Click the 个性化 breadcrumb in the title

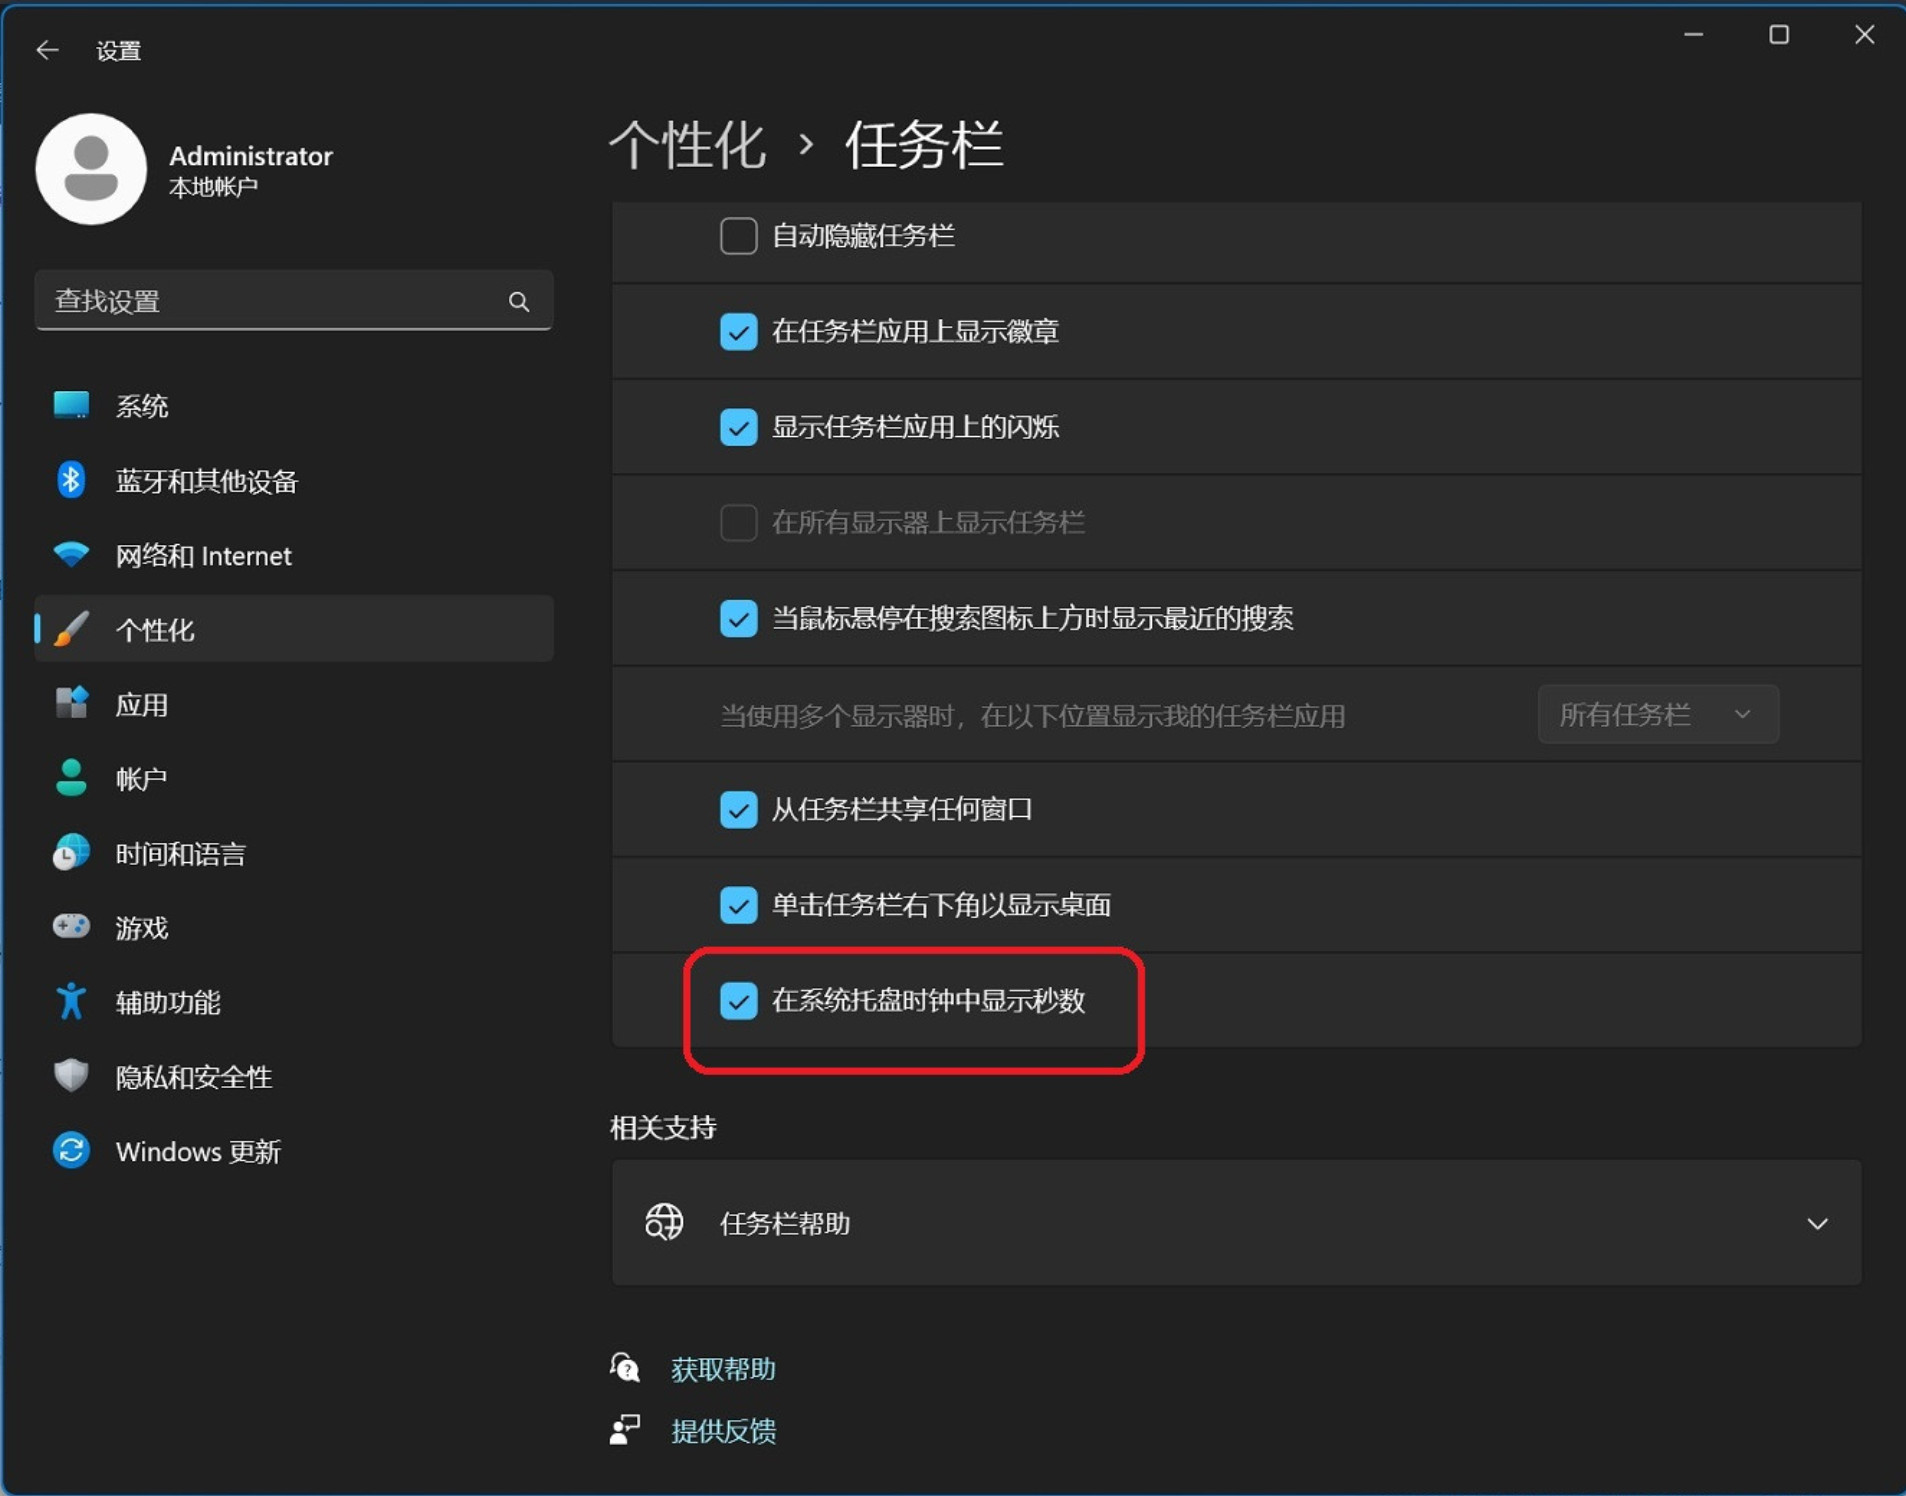pyautogui.click(x=687, y=145)
